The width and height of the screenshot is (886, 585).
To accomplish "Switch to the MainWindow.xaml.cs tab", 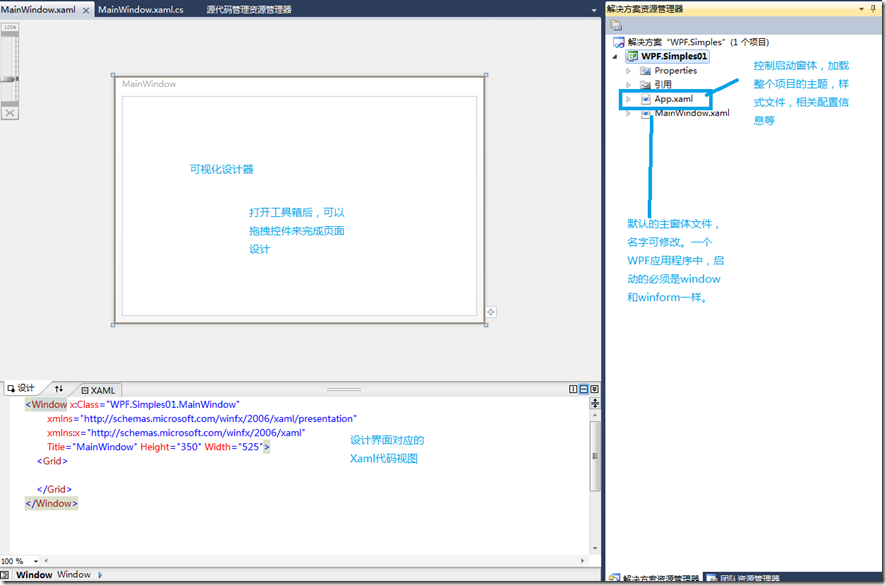I will click(141, 10).
